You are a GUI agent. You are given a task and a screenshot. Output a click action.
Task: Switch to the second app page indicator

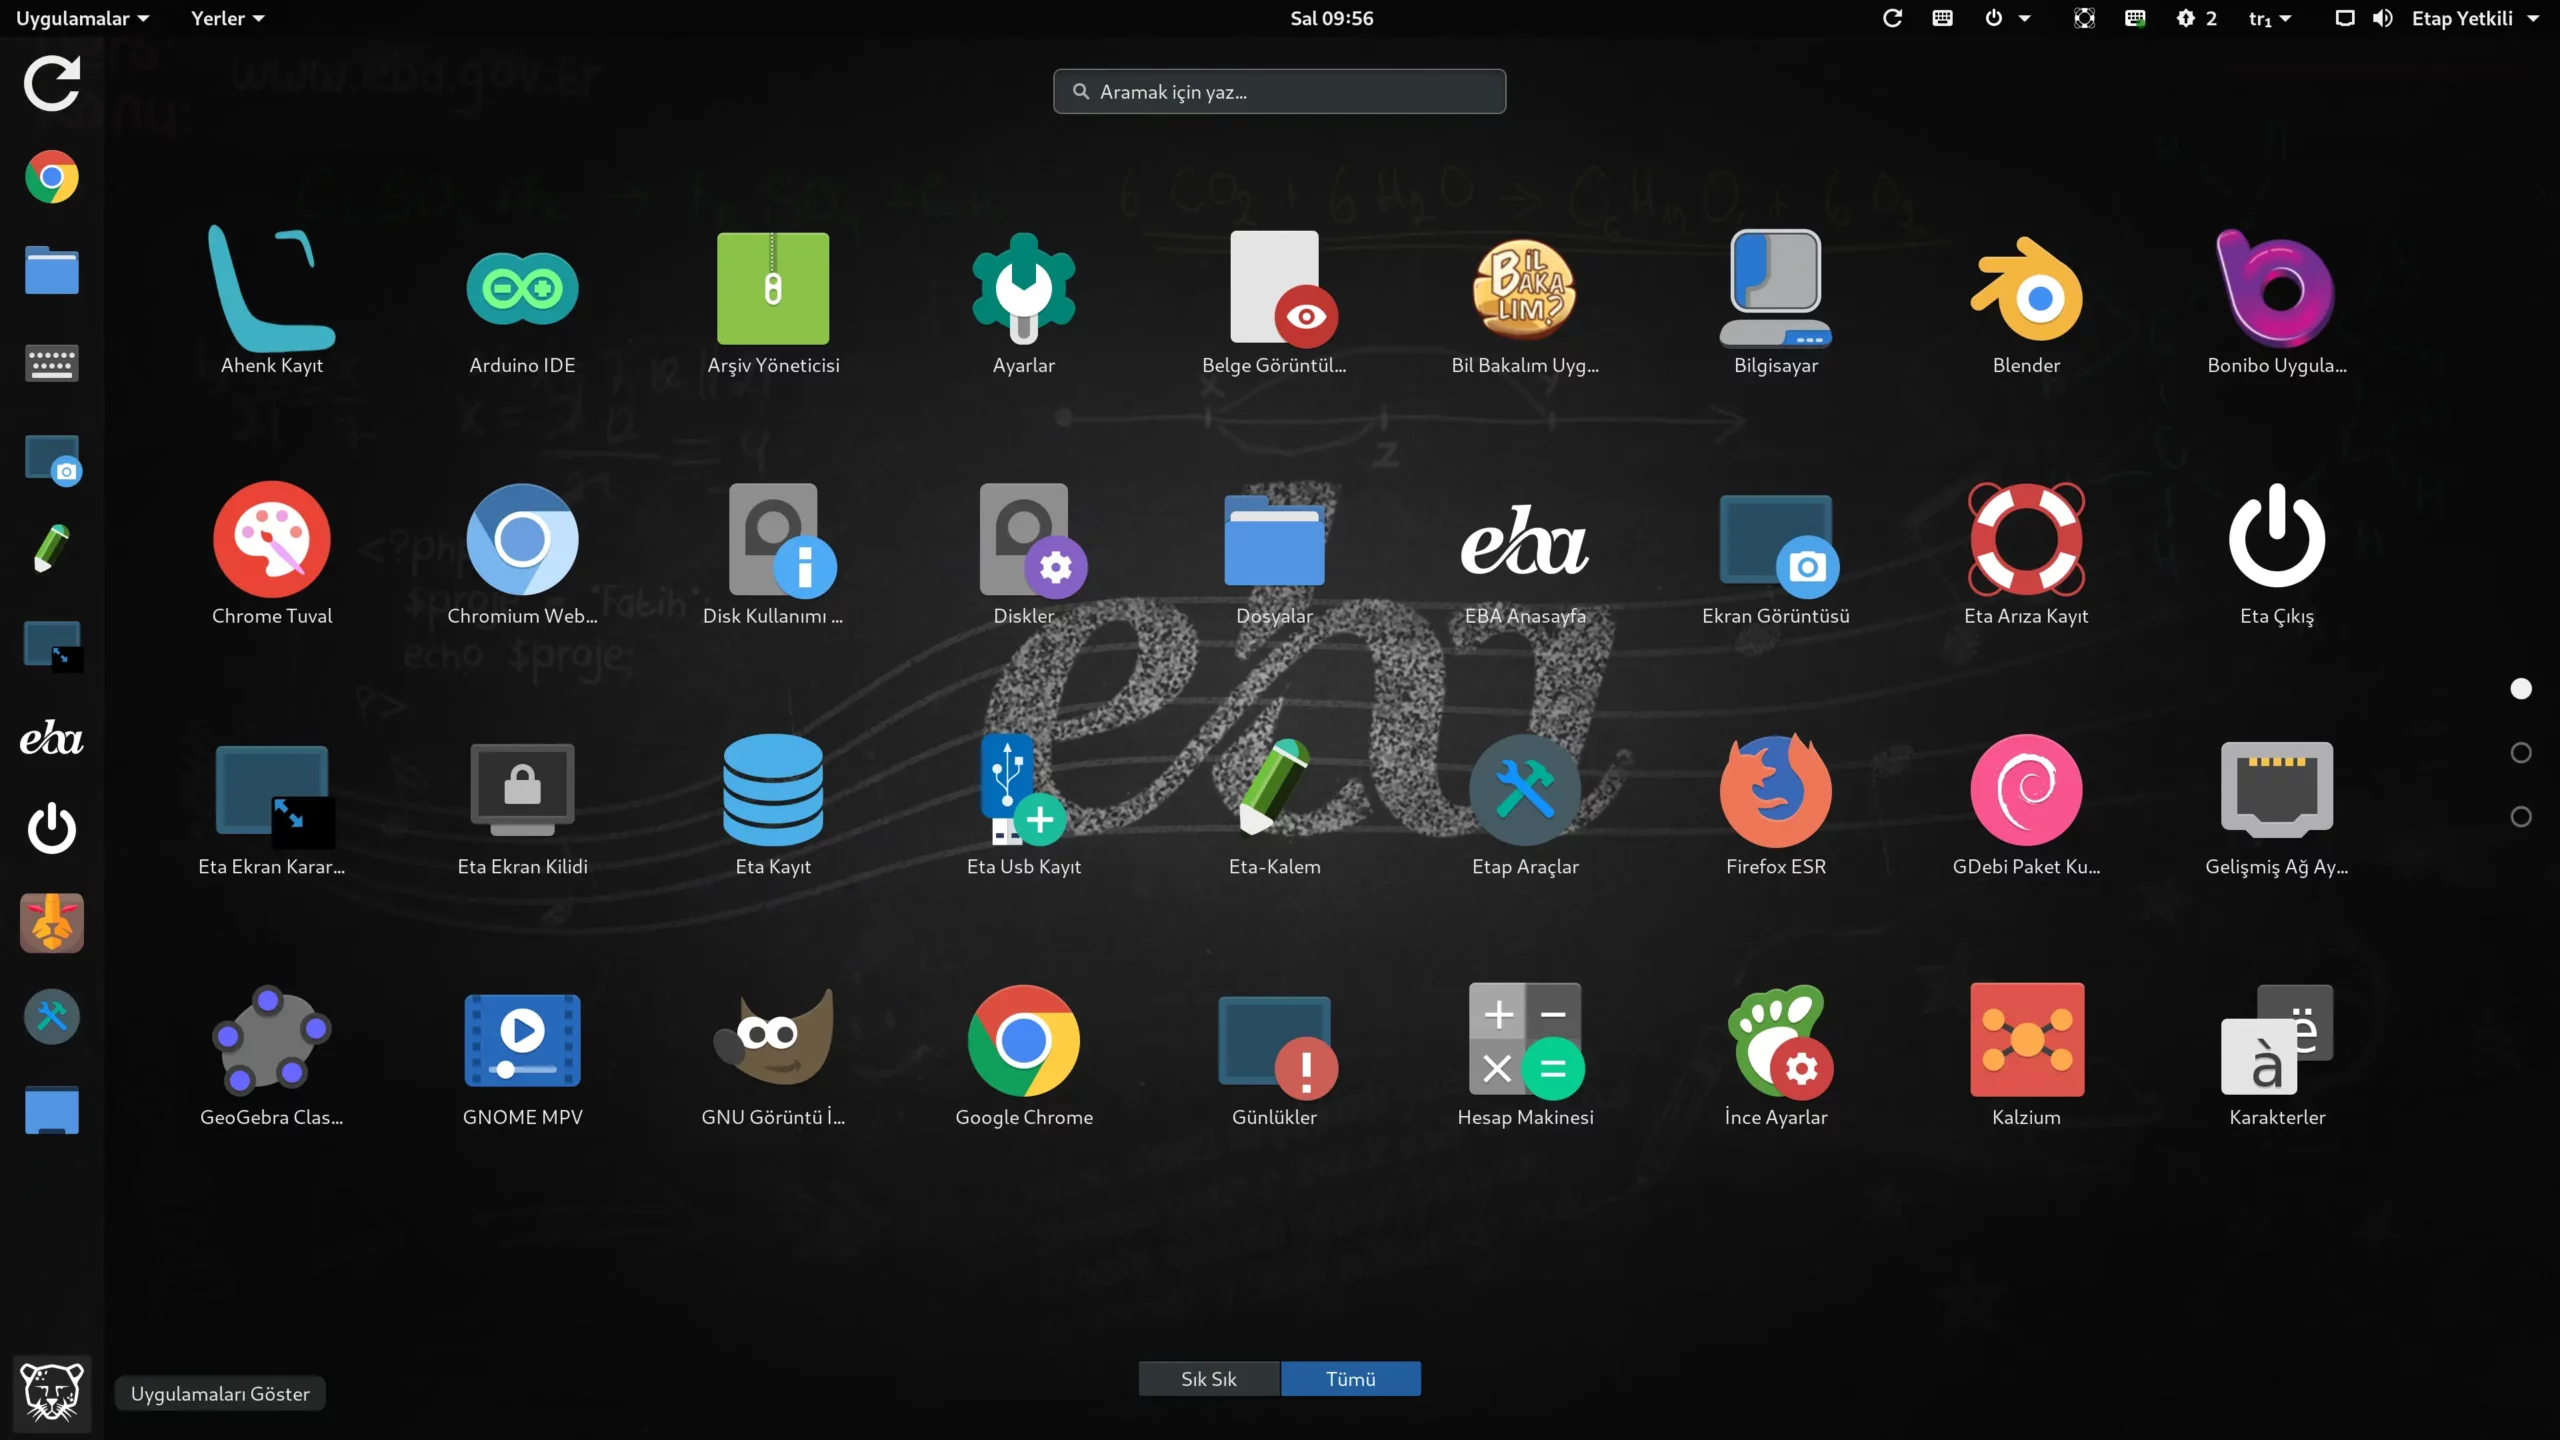click(2521, 753)
